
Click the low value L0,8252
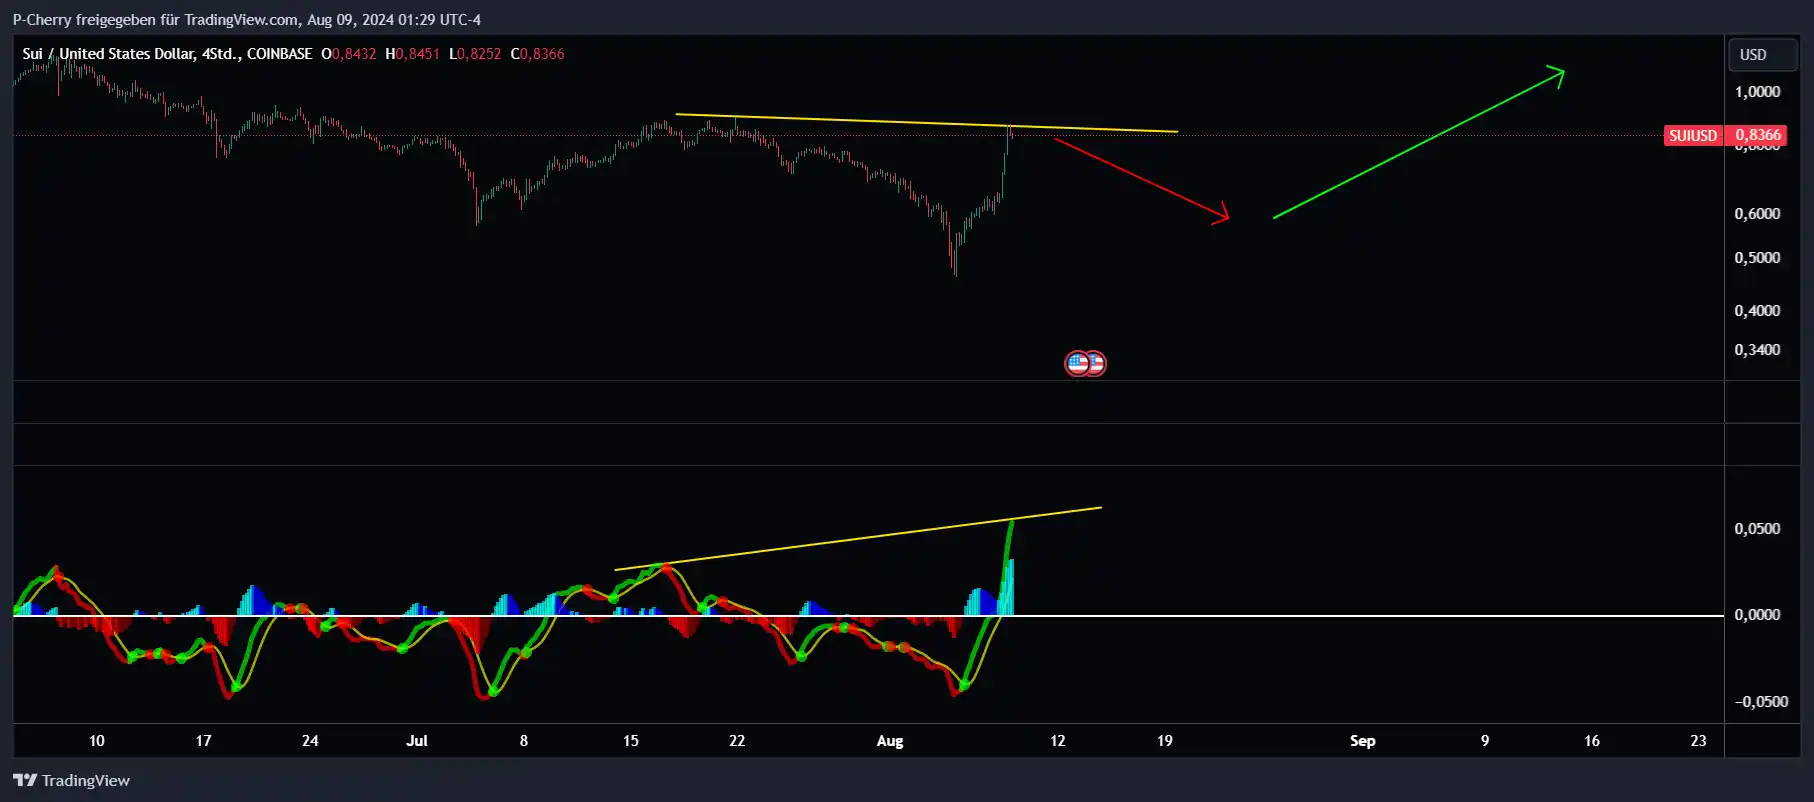475,54
